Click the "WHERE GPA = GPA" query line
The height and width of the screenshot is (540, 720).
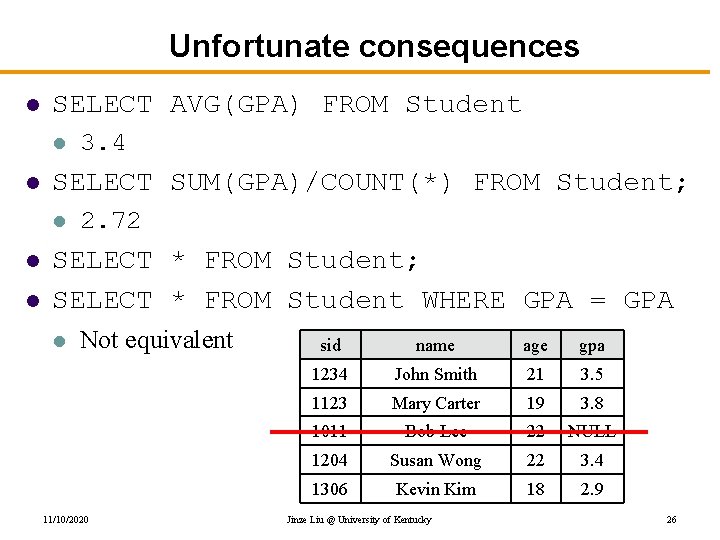(x=363, y=300)
